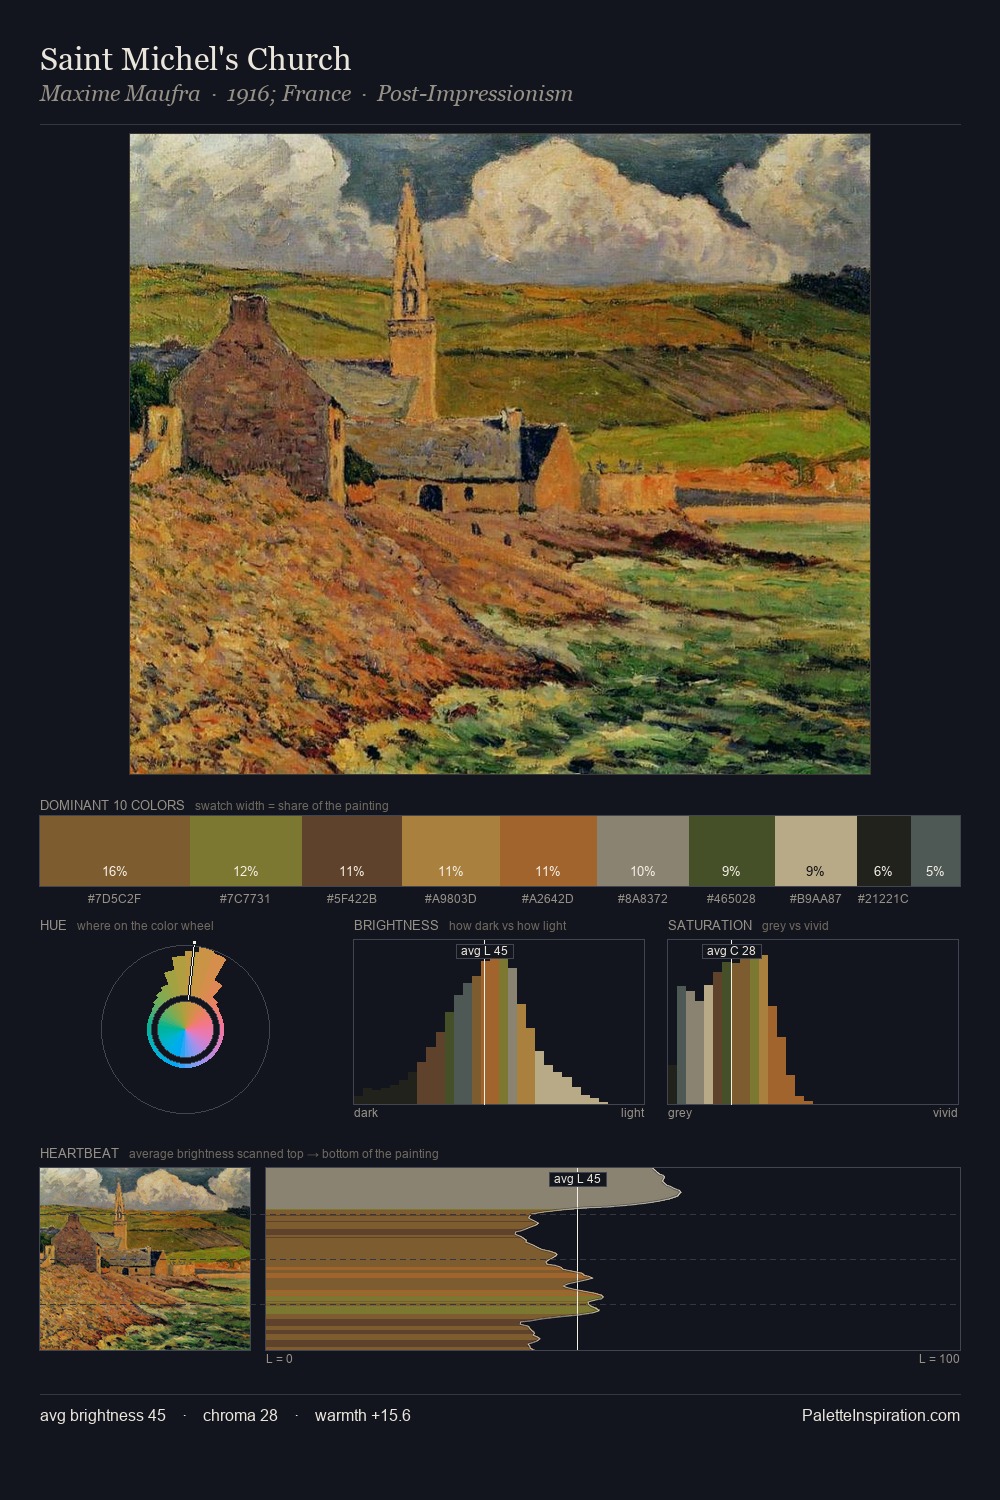Click the "avg C 28" marker in Saturation histogram

(731, 951)
